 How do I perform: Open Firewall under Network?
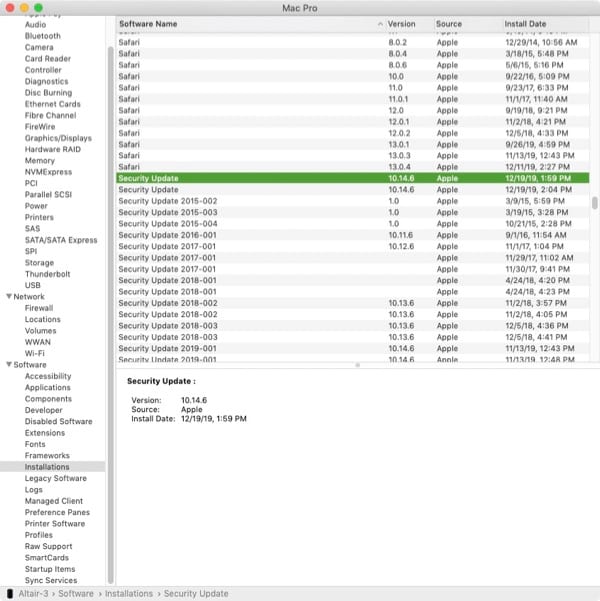point(39,308)
